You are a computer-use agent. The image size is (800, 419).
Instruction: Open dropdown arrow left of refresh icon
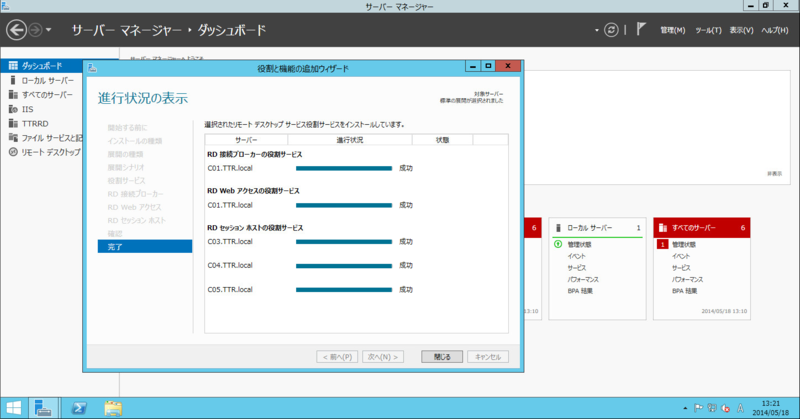(596, 30)
